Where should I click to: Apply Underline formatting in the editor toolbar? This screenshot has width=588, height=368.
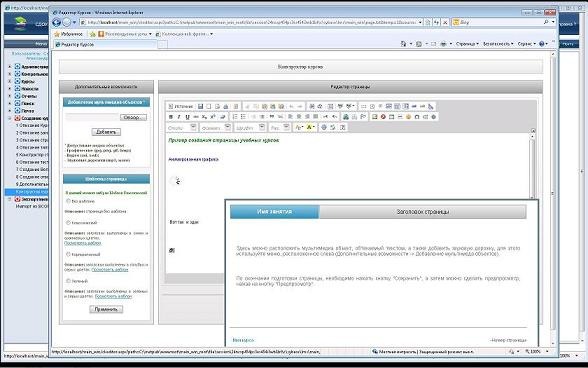click(188, 117)
